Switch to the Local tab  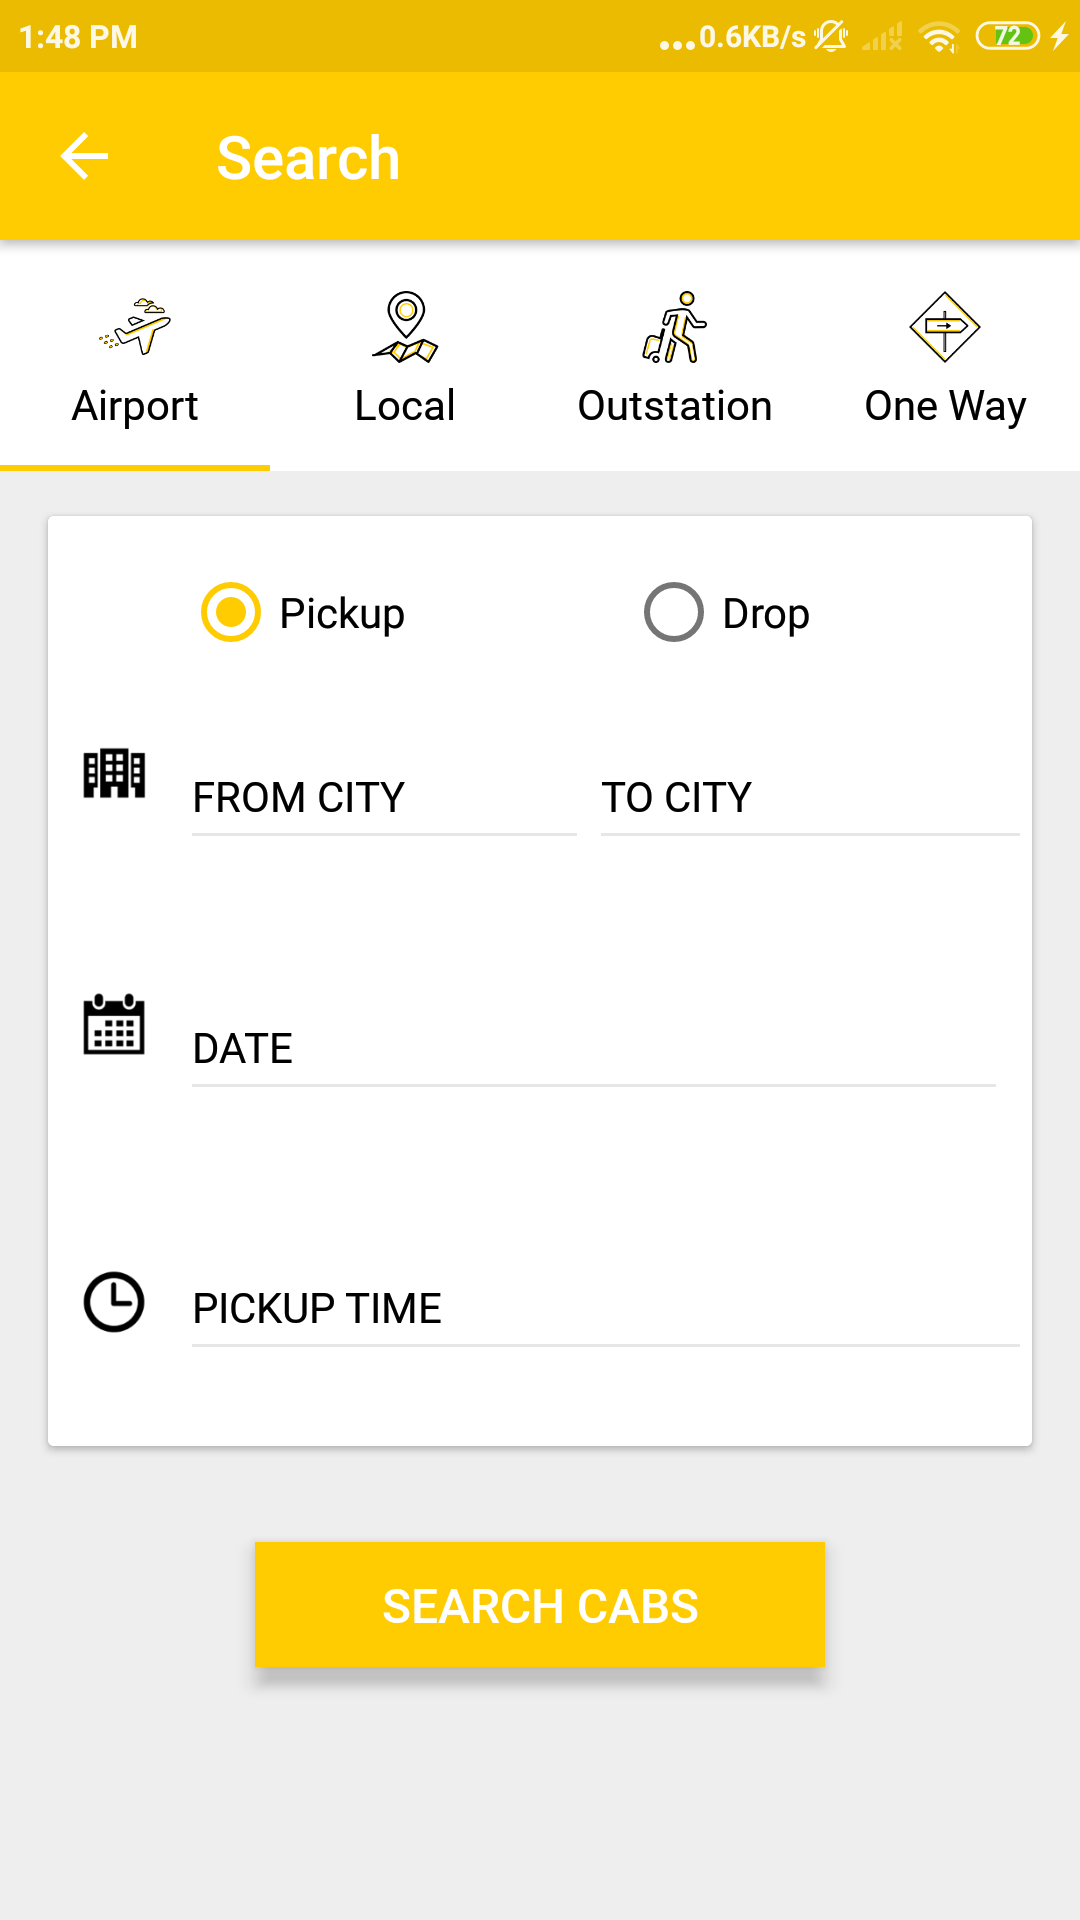[x=405, y=406]
